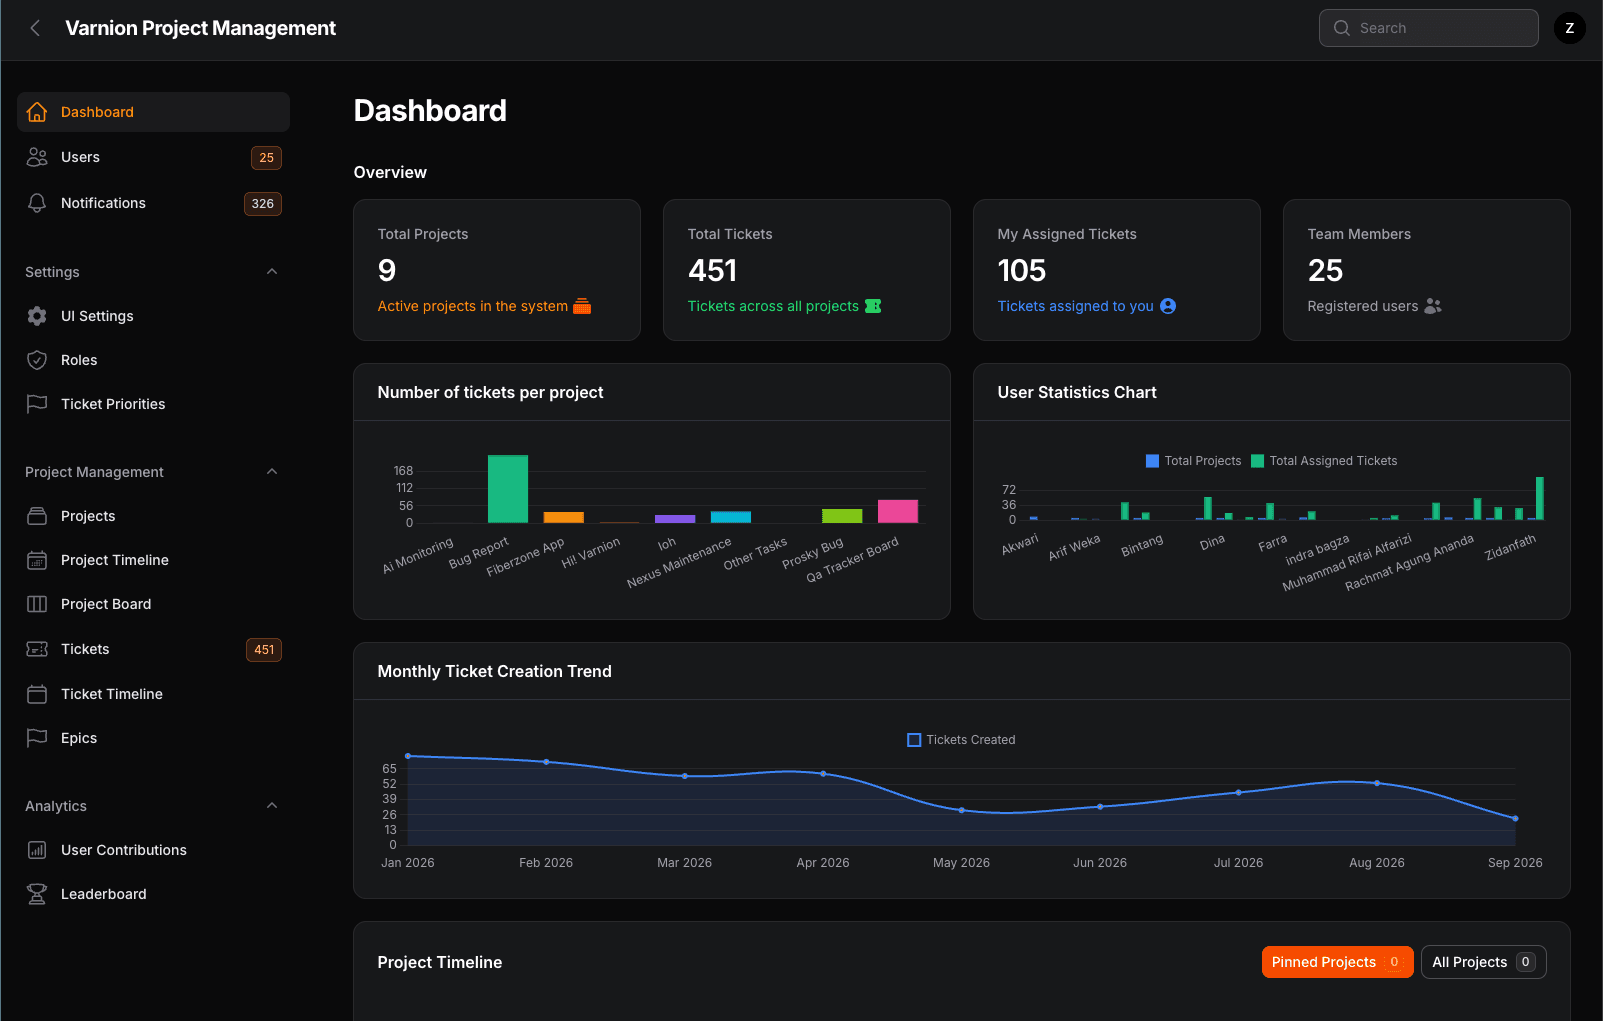Viewport: 1603px width, 1021px height.
Task: Go to the Leaderboard page
Action: (x=153, y=894)
